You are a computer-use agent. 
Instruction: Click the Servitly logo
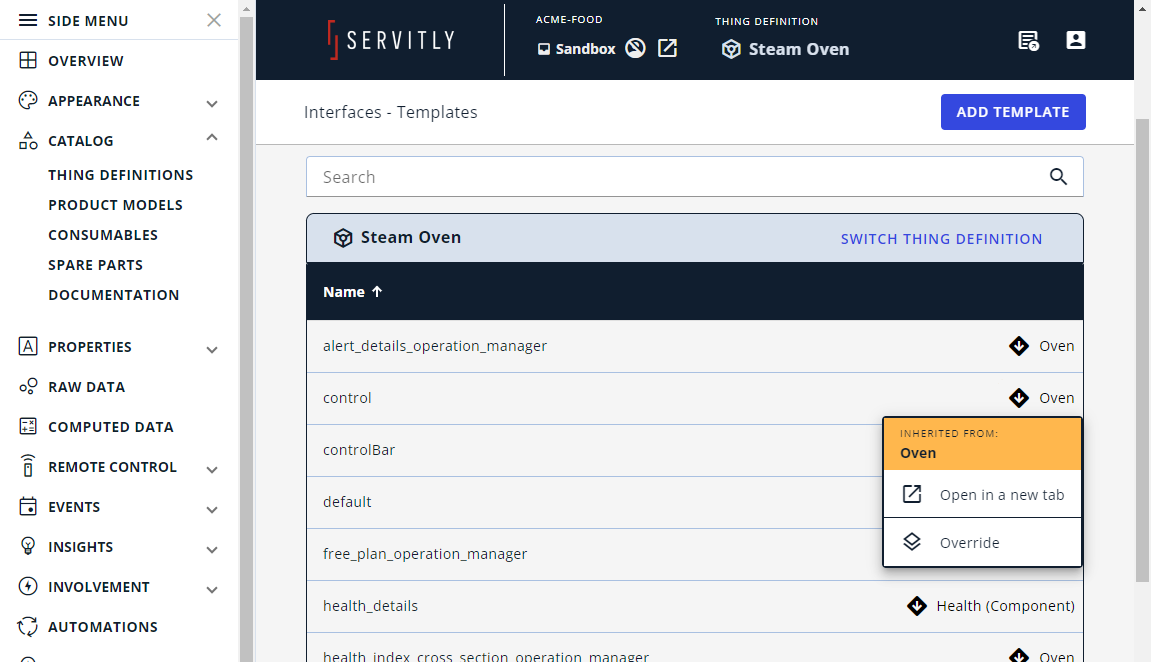click(391, 40)
